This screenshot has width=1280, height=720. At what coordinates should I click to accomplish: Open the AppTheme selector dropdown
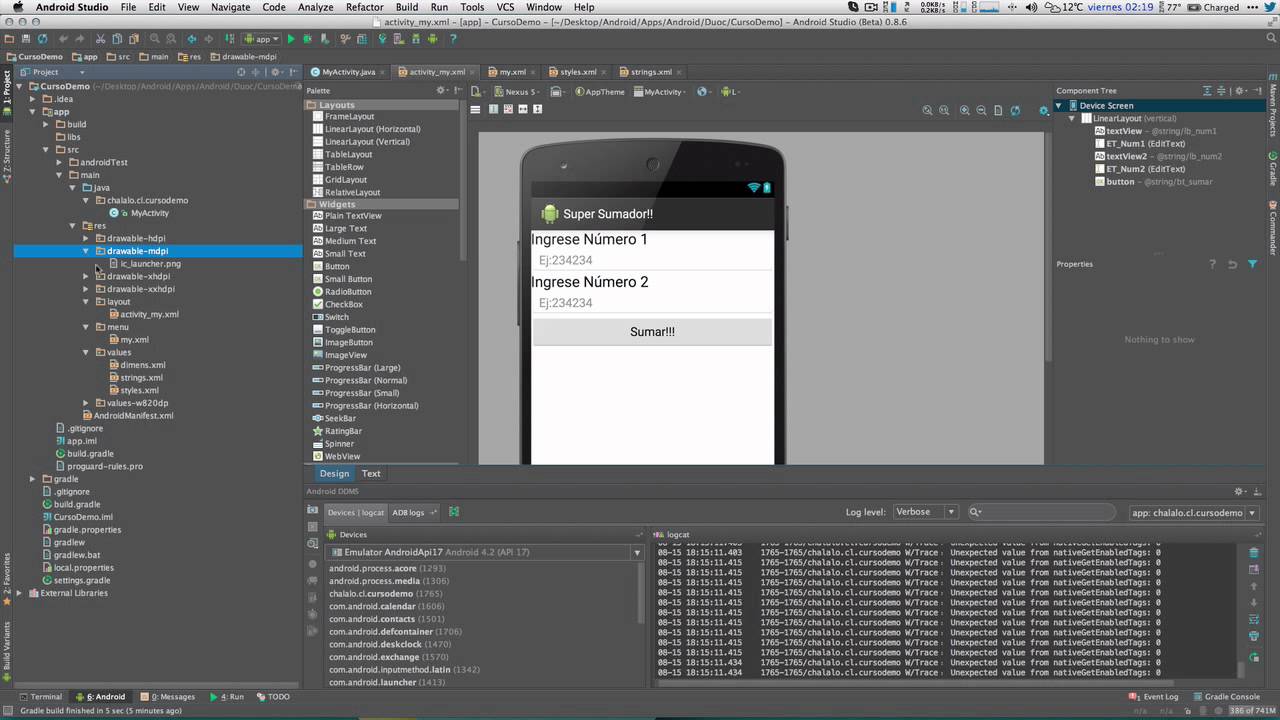tap(600, 92)
